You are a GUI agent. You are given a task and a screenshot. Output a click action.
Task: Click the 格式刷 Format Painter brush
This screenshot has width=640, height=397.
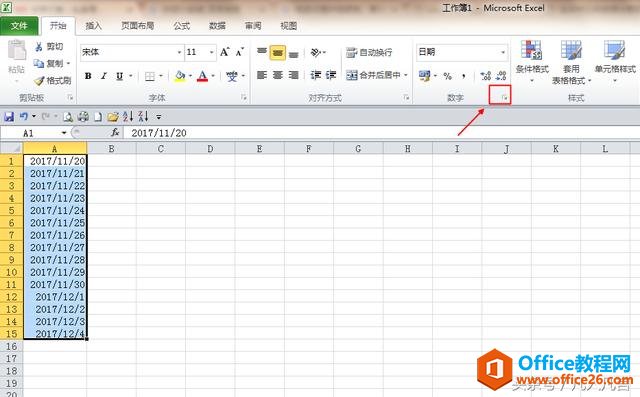click(x=53, y=81)
